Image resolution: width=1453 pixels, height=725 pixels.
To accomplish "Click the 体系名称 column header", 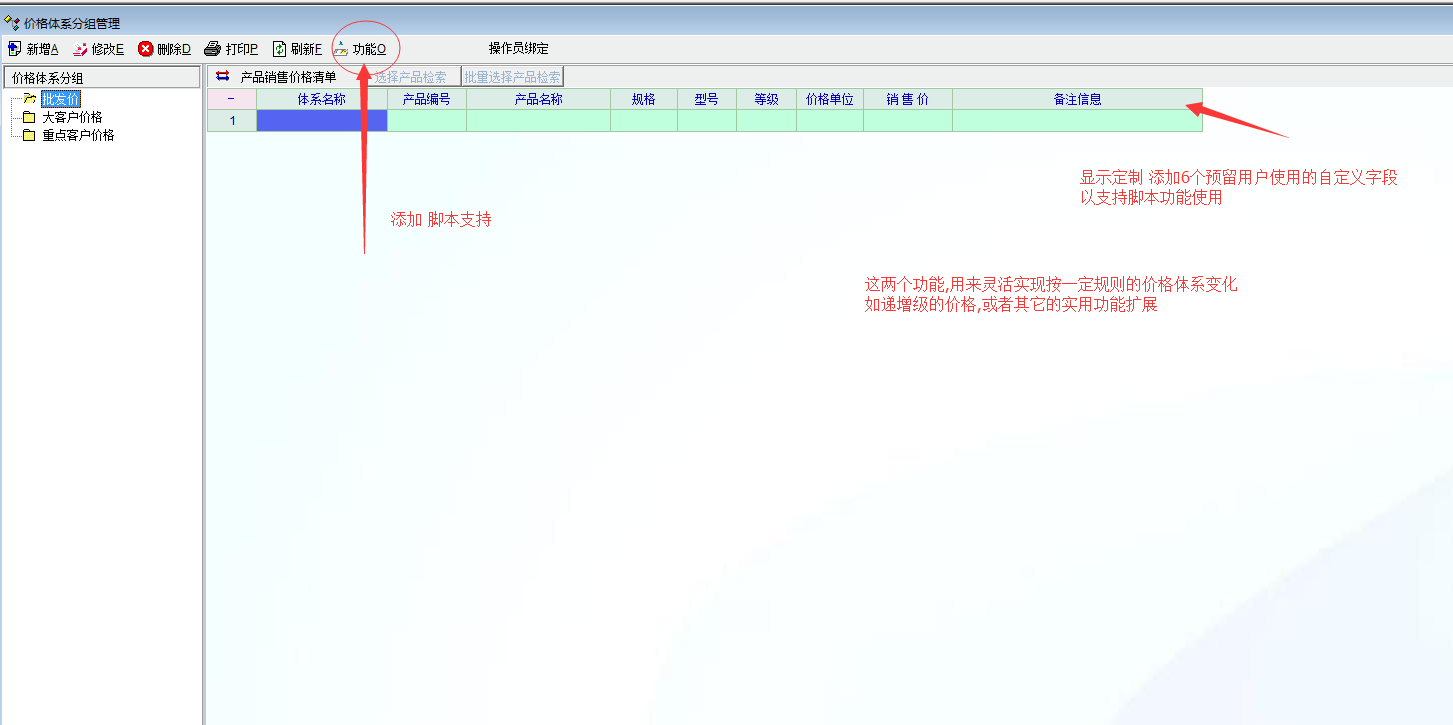I will tap(321, 99).
